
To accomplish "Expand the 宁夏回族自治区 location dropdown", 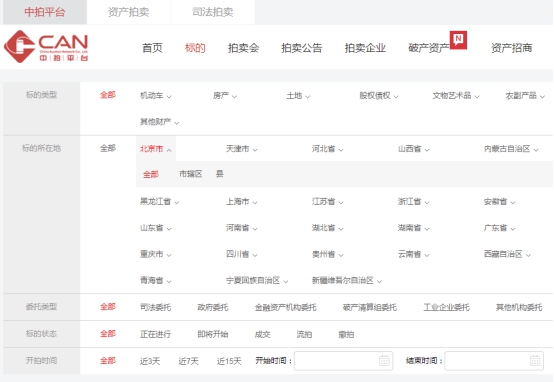I will [x=257, y=281].
